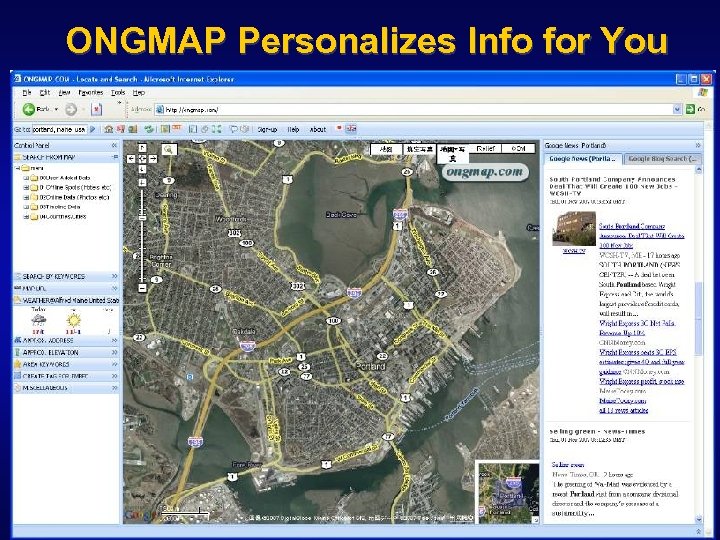Open the View menu

(x=64, y=93)
